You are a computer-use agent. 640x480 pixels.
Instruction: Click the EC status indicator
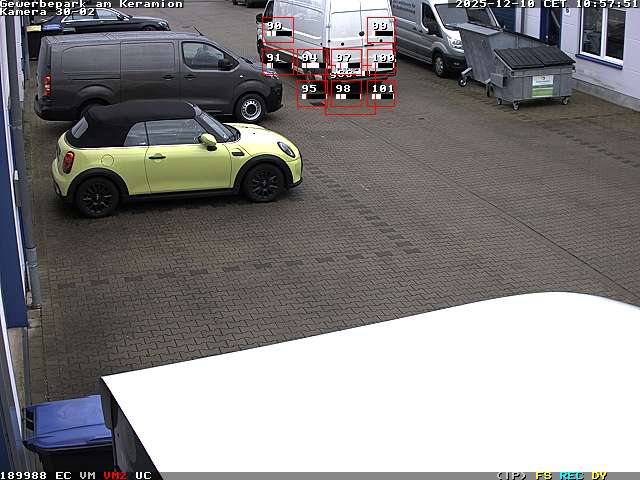[x=63, y=475]
